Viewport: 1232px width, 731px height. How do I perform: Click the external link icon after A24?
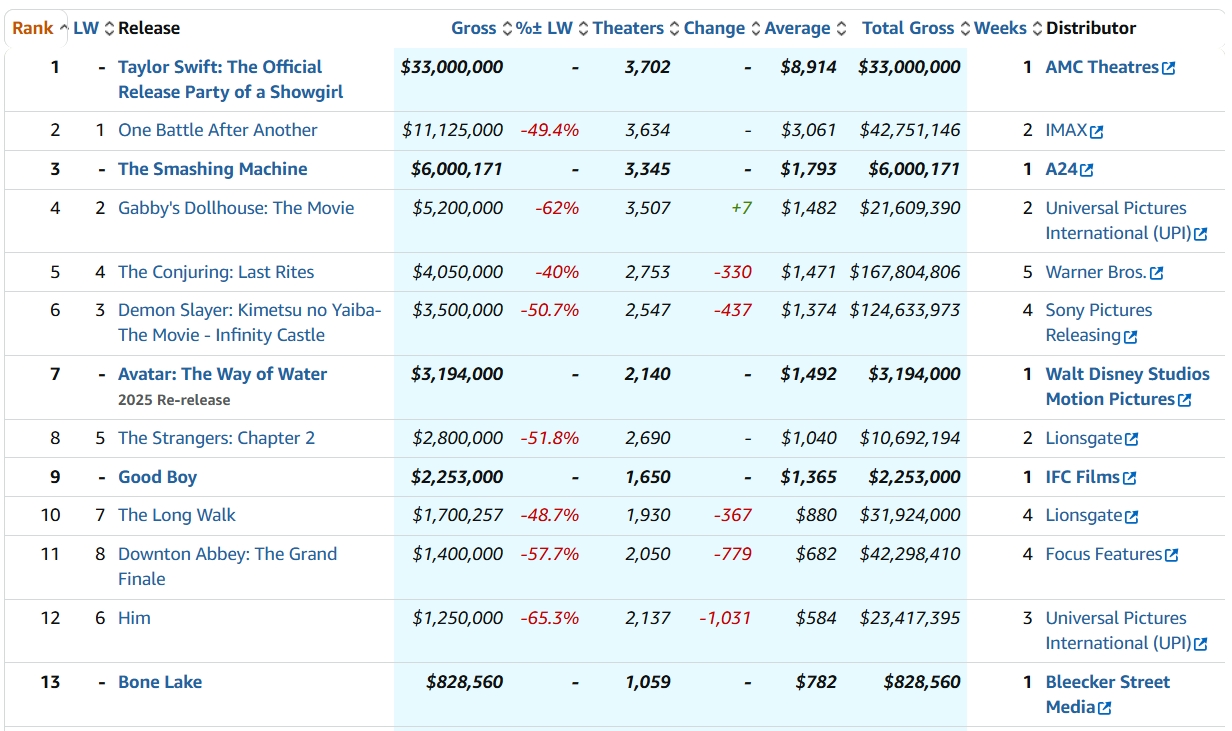1087,170
